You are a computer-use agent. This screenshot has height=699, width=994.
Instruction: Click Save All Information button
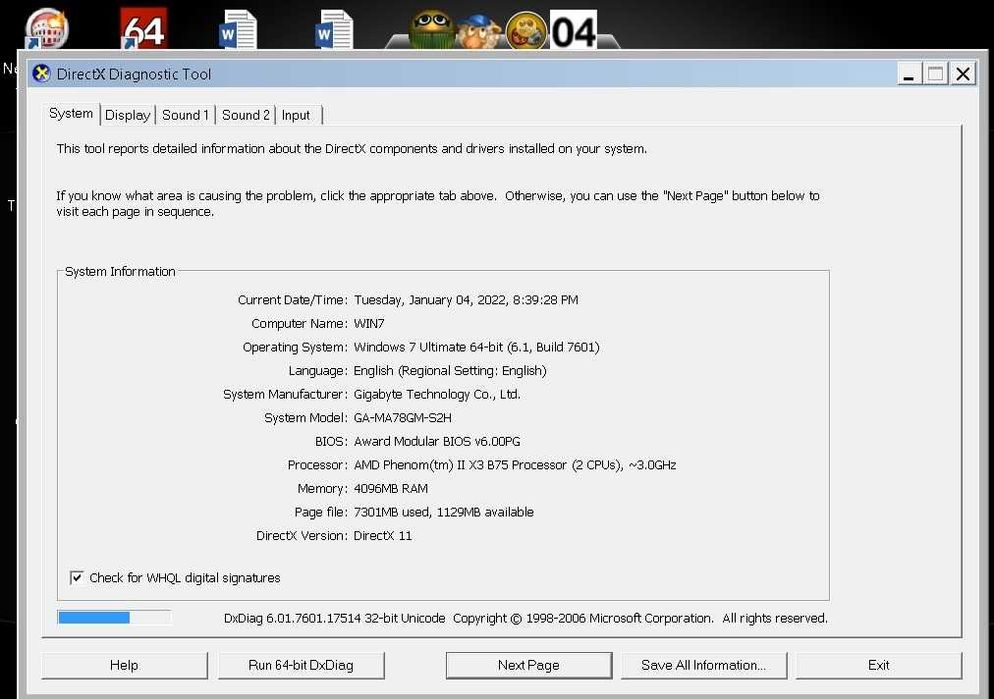(704, 665)
